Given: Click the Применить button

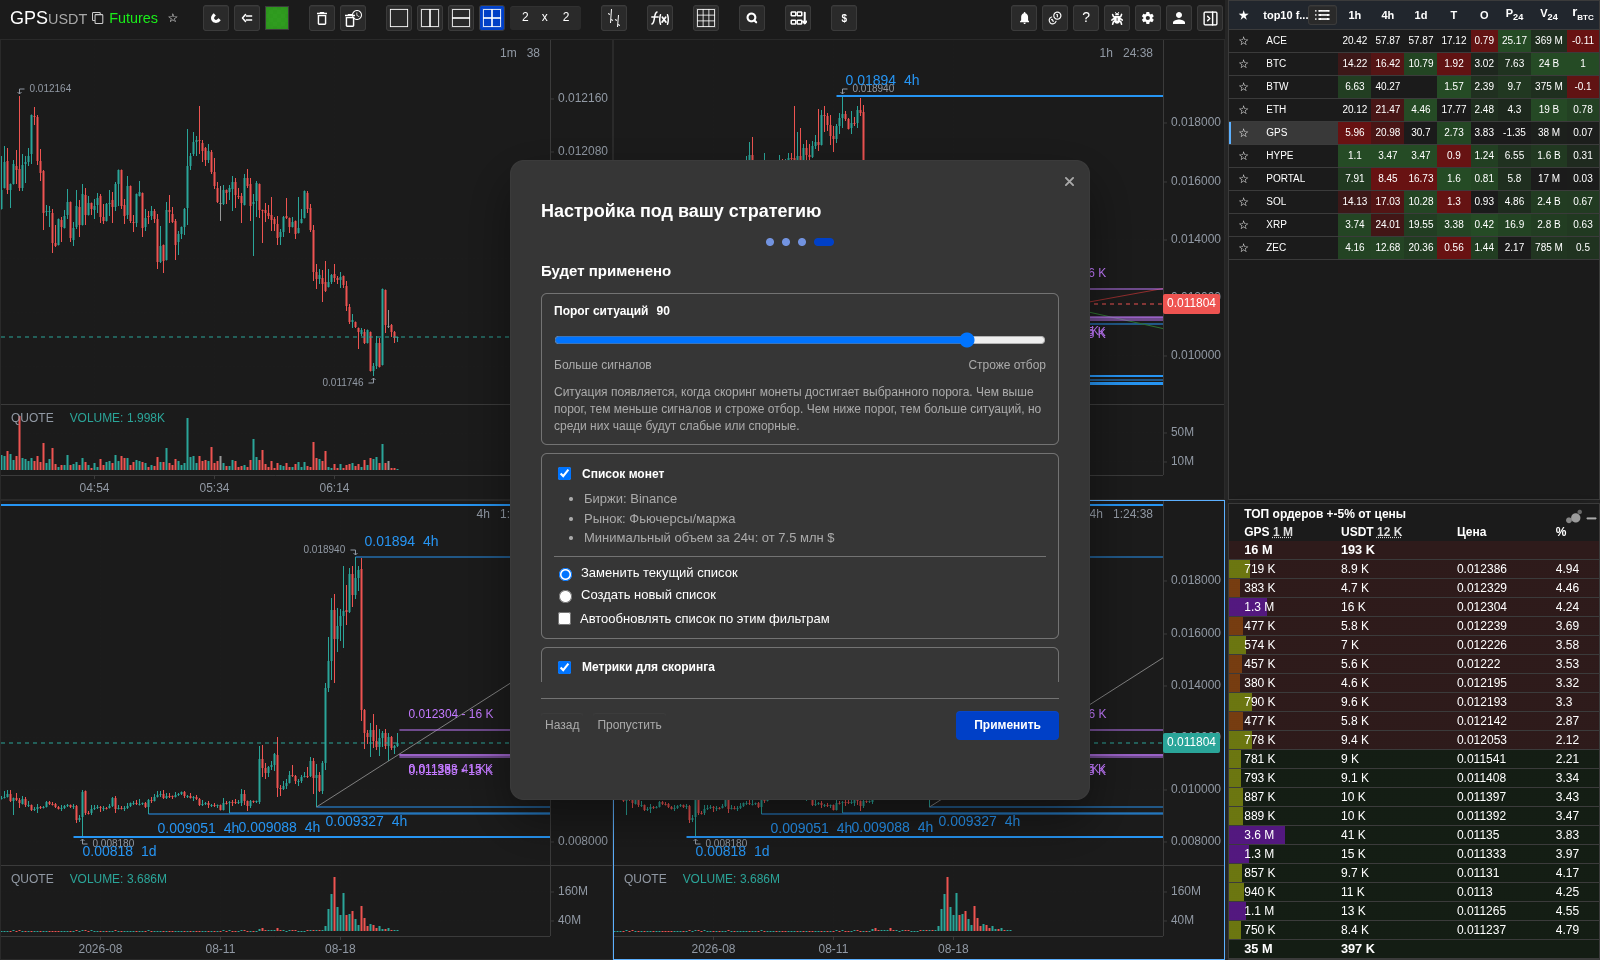Looking at the screenshot, I should pyautogui.click(x=1007, y=725).
